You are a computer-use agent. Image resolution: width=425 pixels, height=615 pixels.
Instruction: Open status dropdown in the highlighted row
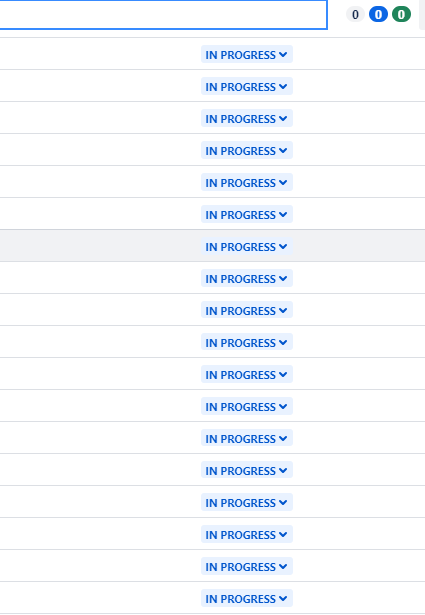[247, 247]
